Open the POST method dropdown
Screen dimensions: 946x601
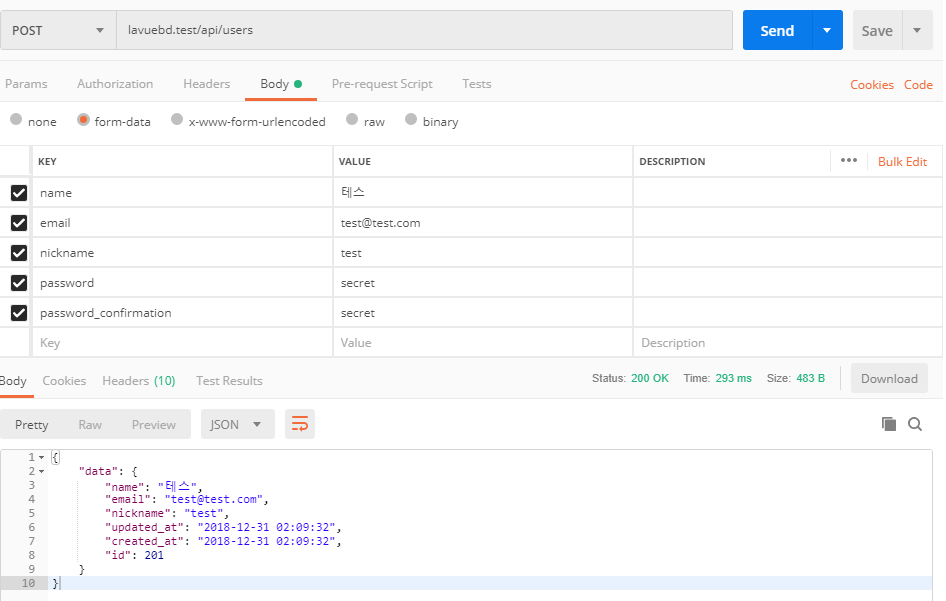[x=58, y=30]
